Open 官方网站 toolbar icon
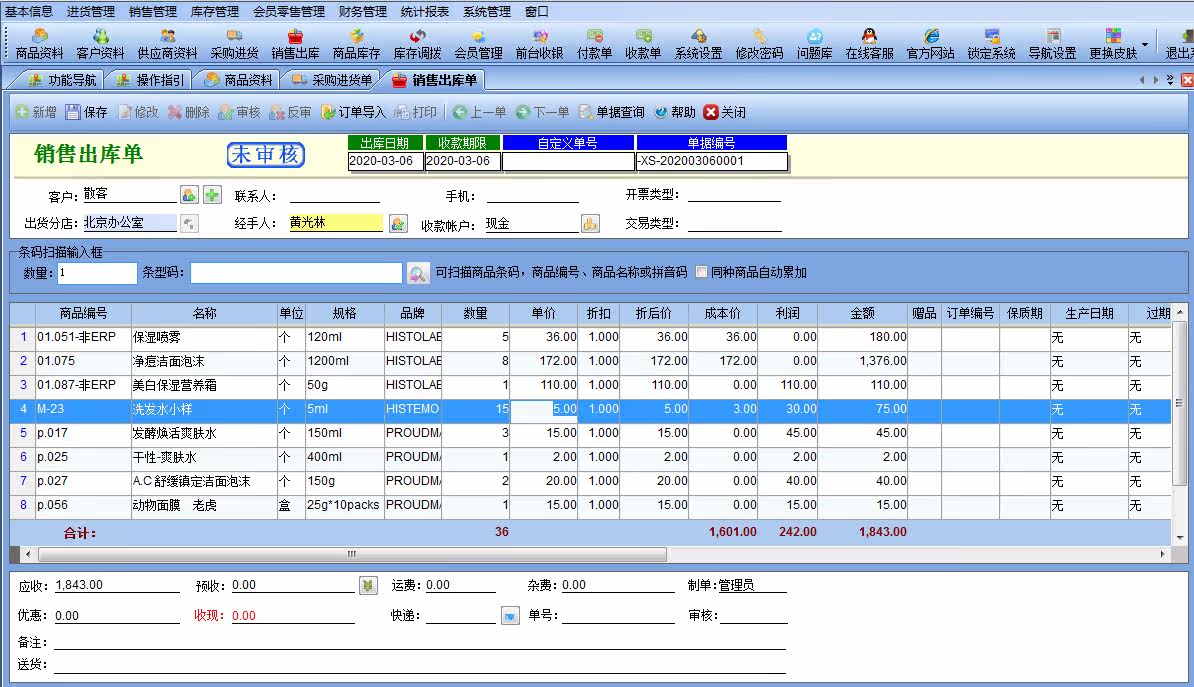Screen dimensions: 1194x687 pyautogui.click(x=931, y=44)
